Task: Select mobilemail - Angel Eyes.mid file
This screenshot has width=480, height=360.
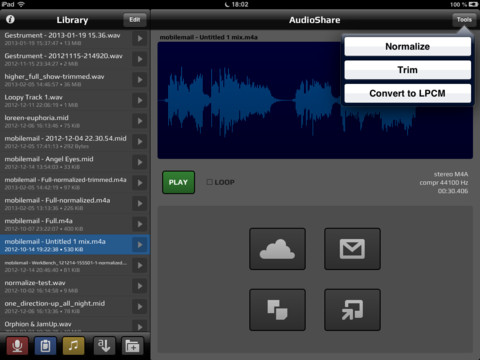Action: [75, 163]
